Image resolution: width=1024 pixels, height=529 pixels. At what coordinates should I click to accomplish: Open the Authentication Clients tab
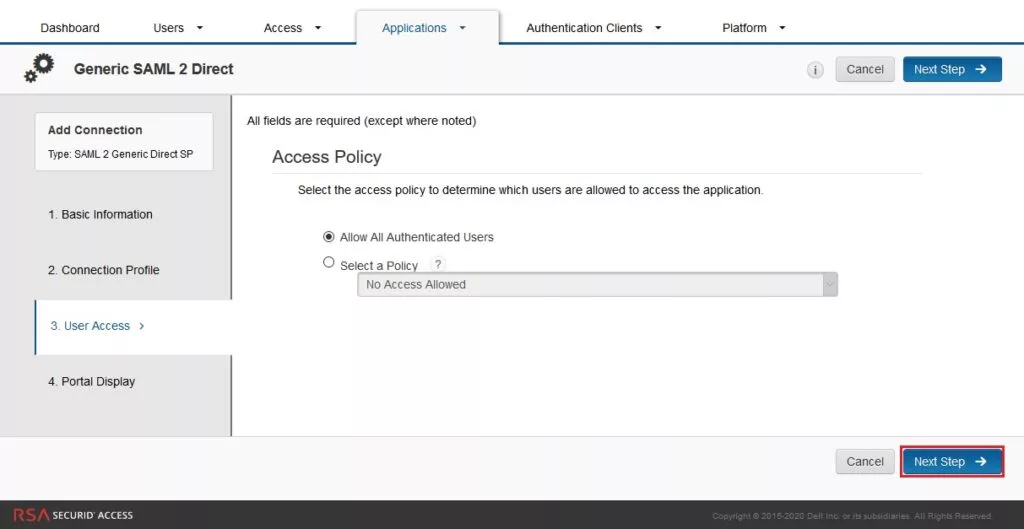point(584,28)
